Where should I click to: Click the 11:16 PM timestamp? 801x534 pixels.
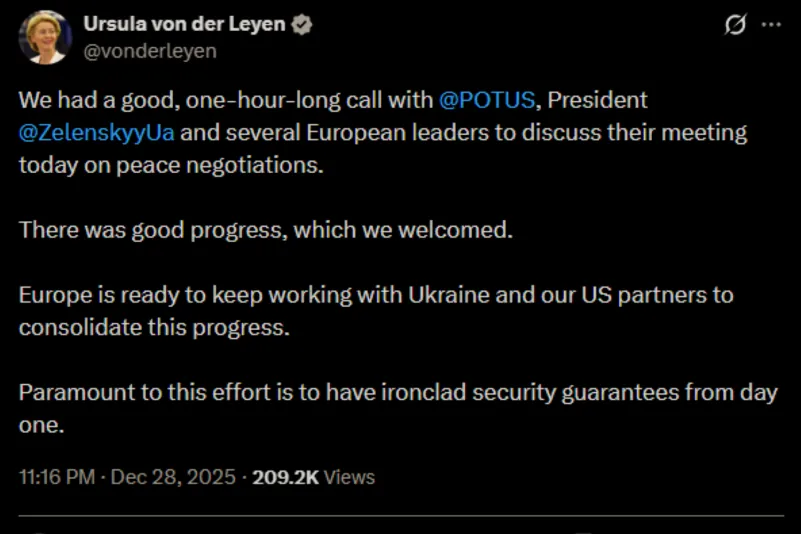coord(55,477)
